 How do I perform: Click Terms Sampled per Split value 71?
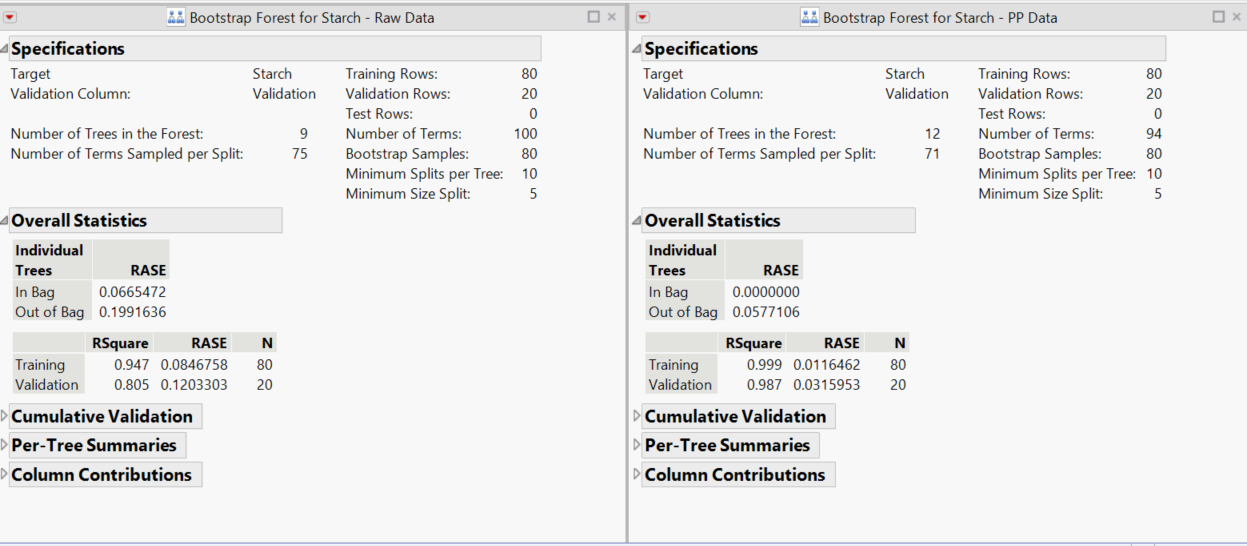pyautogui.click(x=932, y=153)
